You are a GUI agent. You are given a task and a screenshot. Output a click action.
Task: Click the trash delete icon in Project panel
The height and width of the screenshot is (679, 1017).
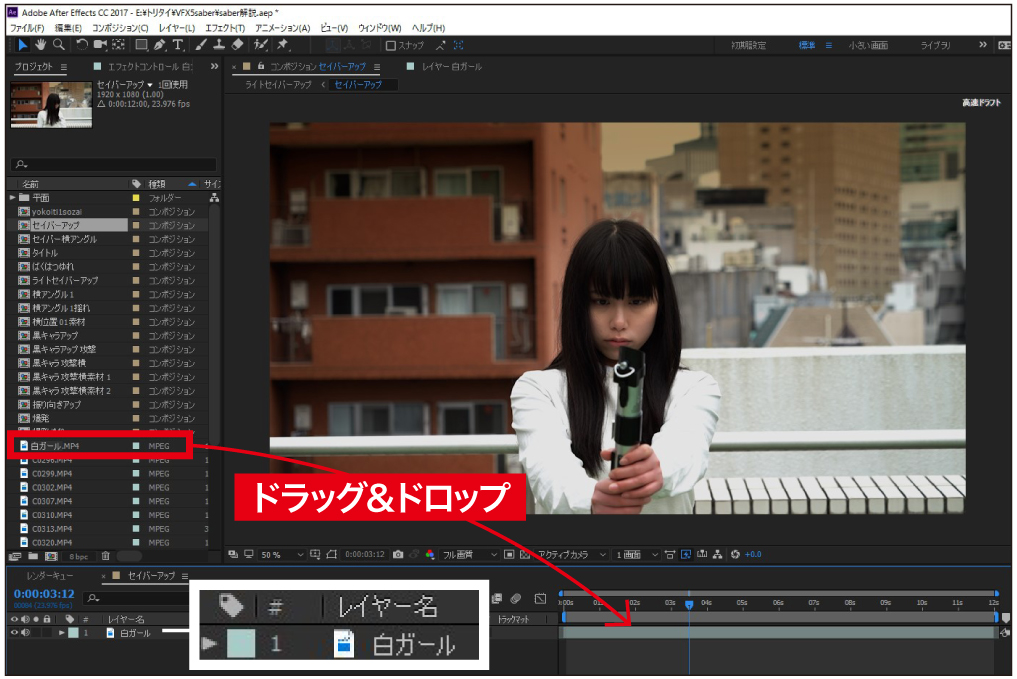tap(105, 556)
